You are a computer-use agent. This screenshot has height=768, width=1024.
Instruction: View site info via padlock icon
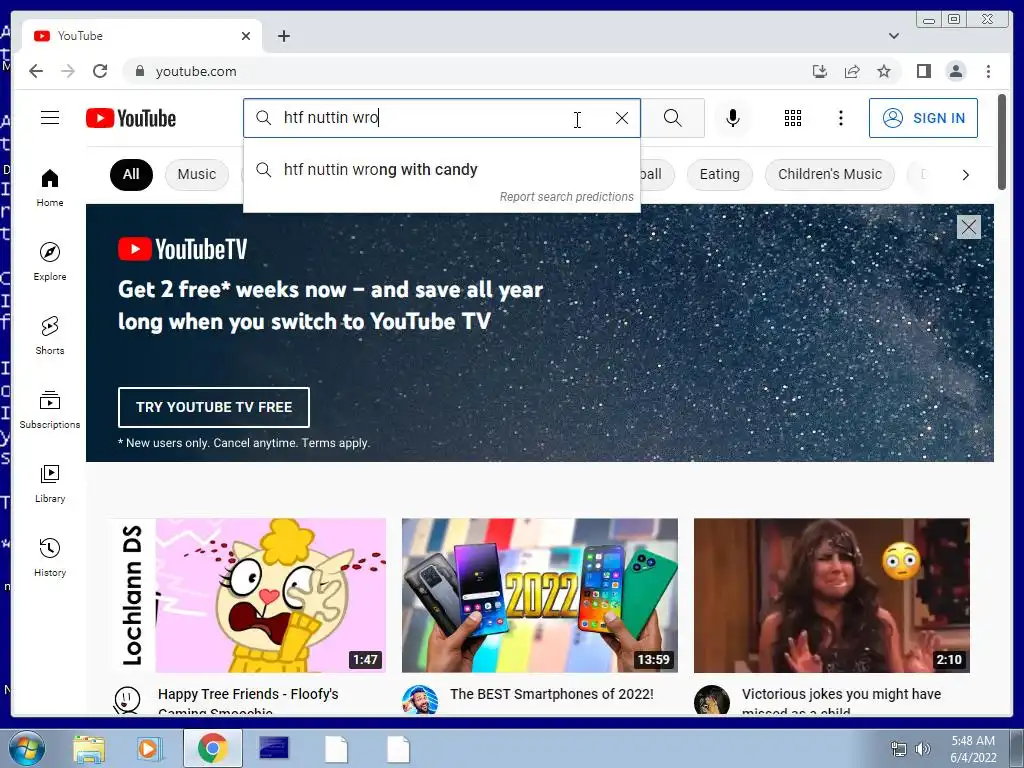[139, 71]
